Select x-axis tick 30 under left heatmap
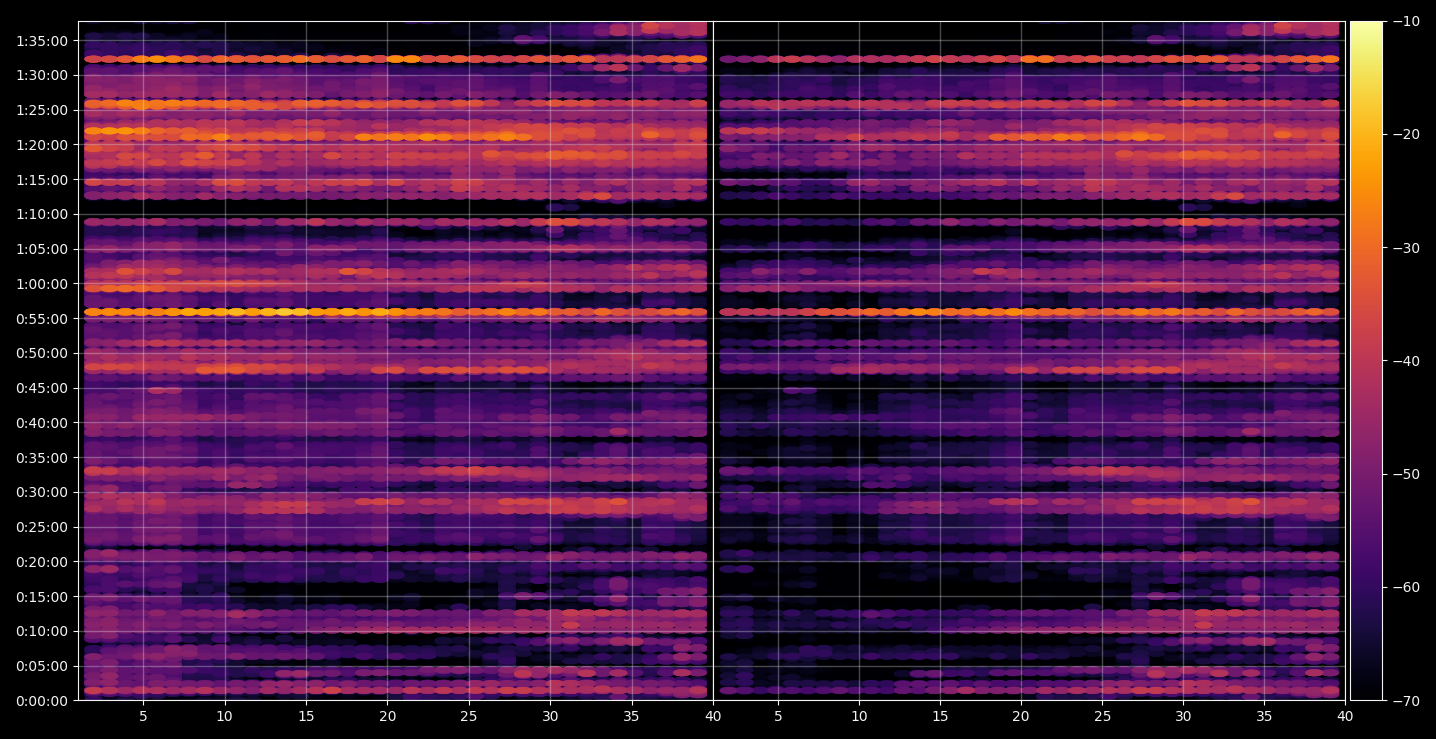Screen dimensions: 1436x739 pos(550,717)
